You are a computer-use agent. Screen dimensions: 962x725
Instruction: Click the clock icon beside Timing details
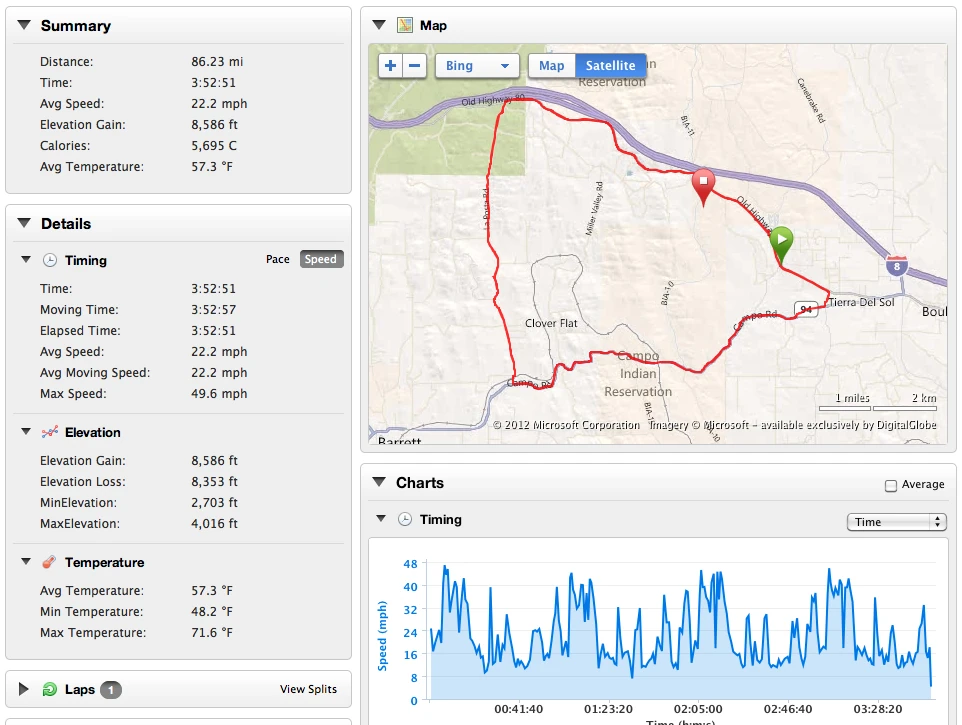click(50, 260)
